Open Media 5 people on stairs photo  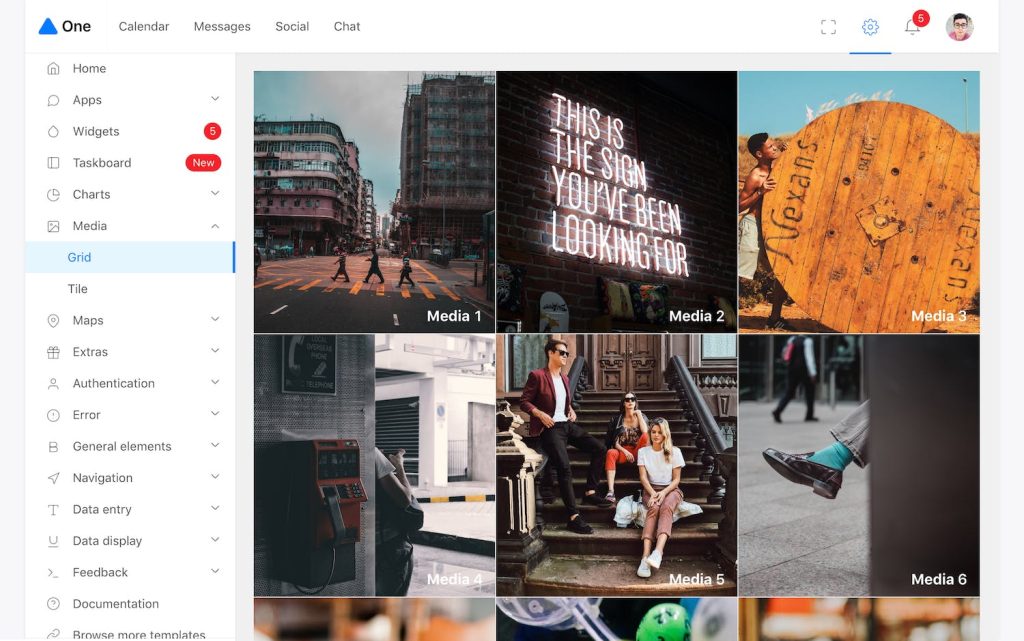coord(616,465)
